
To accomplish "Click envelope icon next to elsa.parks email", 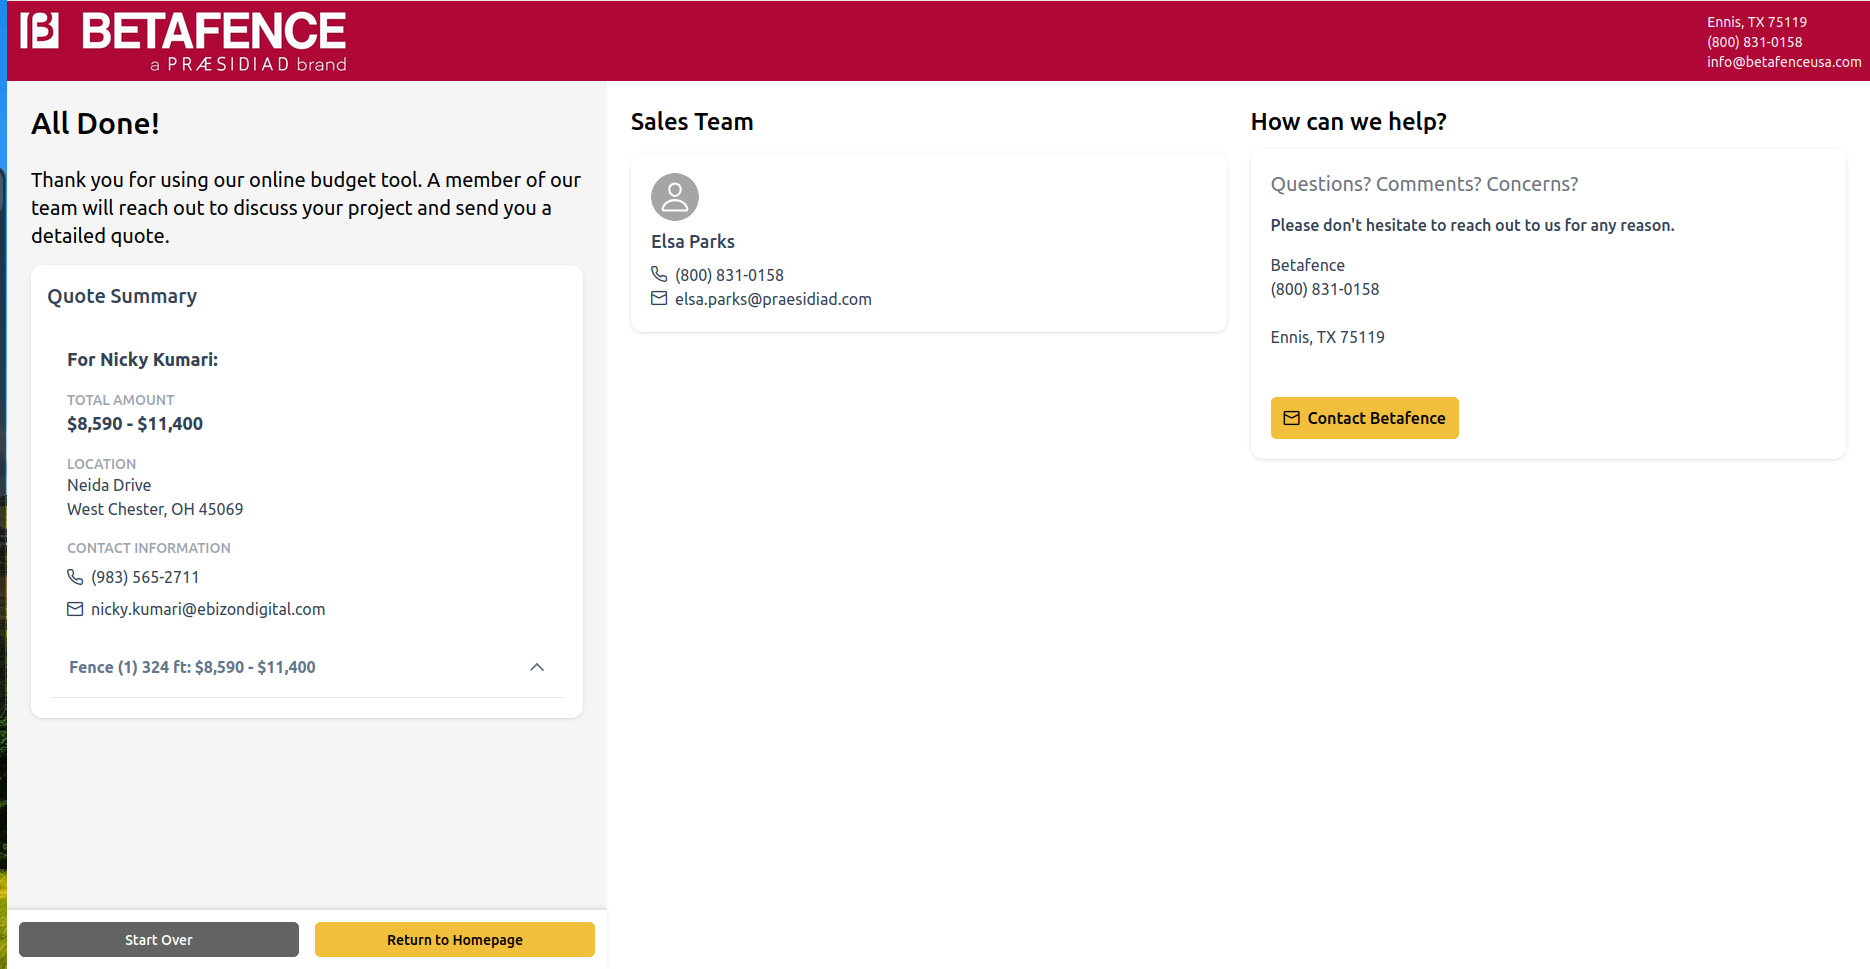I will click(x=659, y=298).
